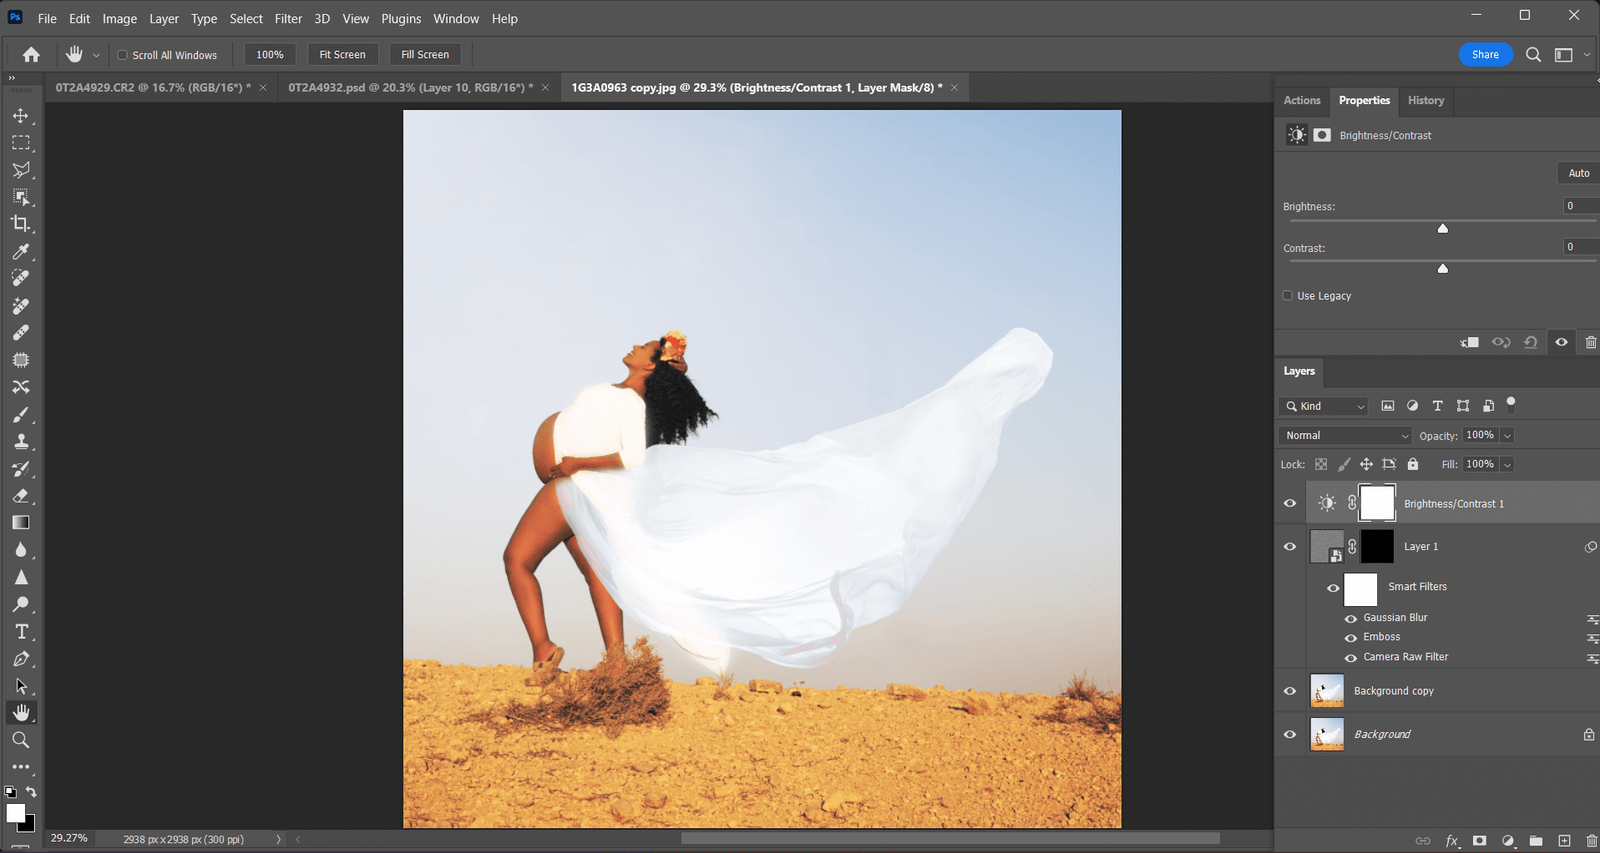Hide the Background copy layer
This screenshot has height=853, width=1600.
pos(1290,691)
